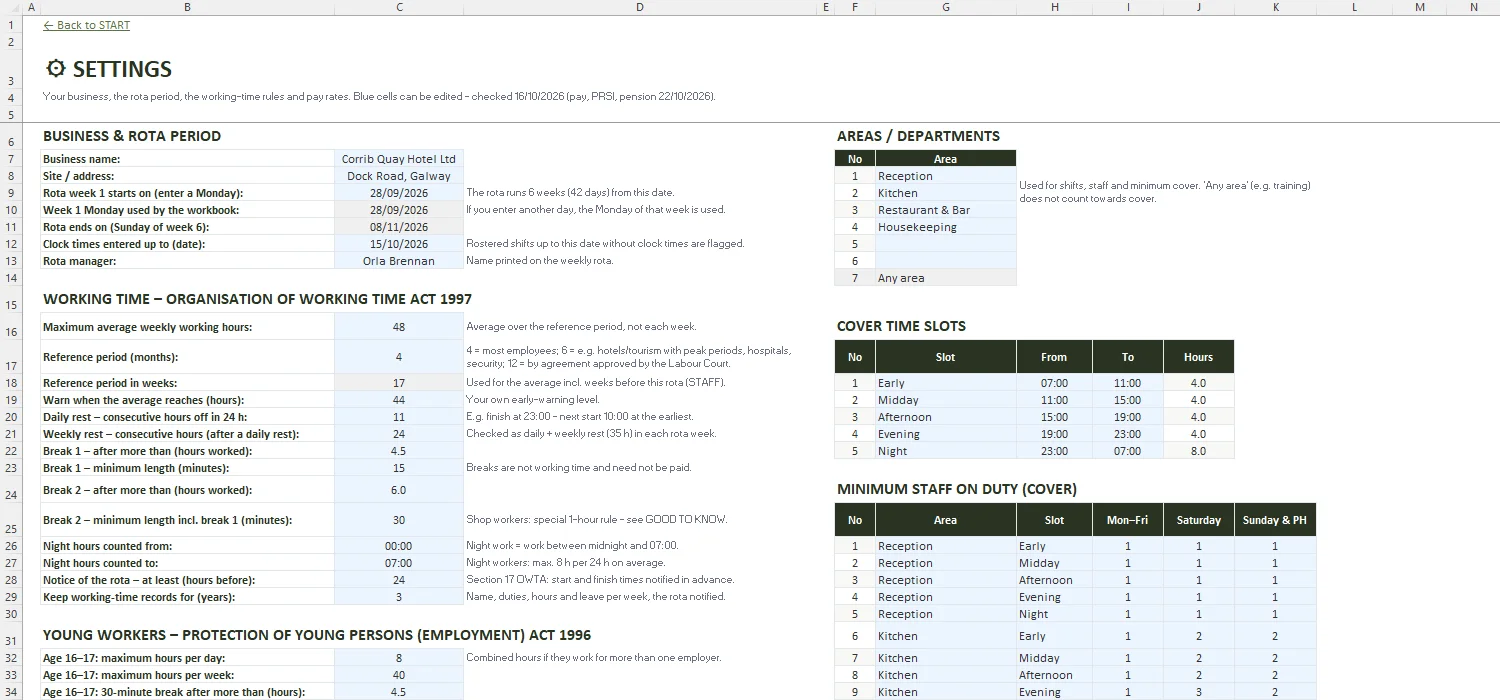Click the Sunday & PH column header
Image resolution: width=1500 pixels, height=700 pixels.
pyautogui.click(x=1275, y=520)
